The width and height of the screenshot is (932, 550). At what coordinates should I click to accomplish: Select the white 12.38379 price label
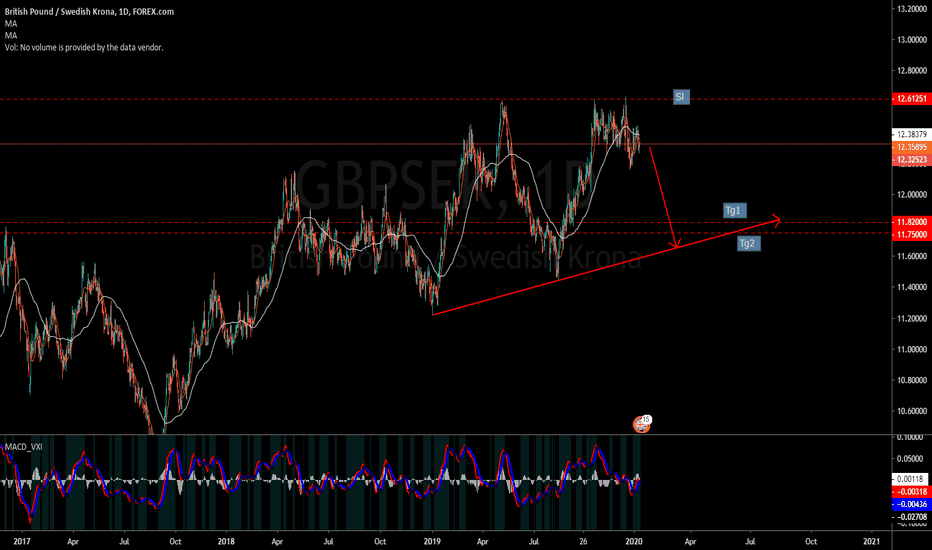pos(912,135)
